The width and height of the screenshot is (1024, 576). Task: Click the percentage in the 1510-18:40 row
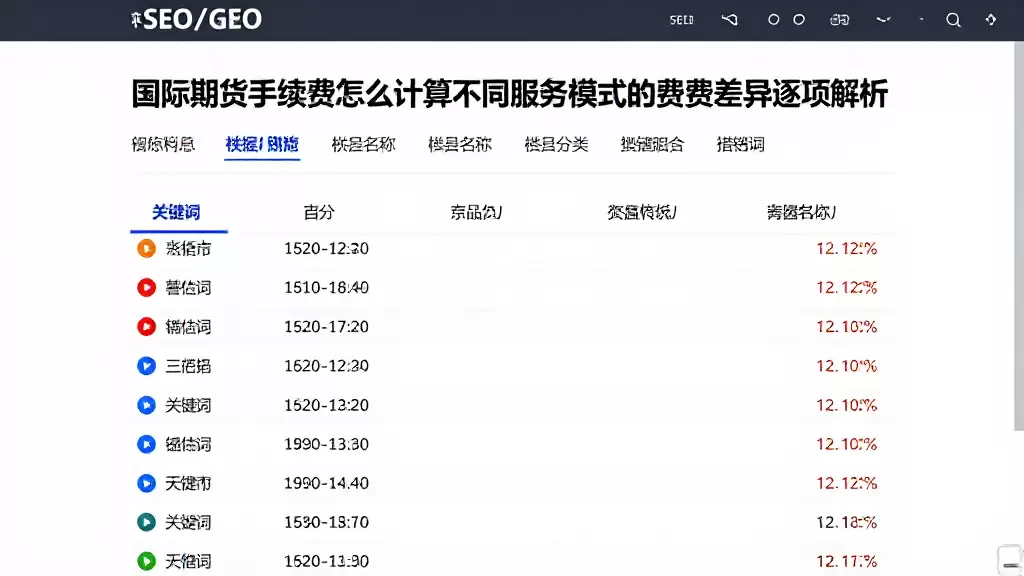tap(846, 288)
